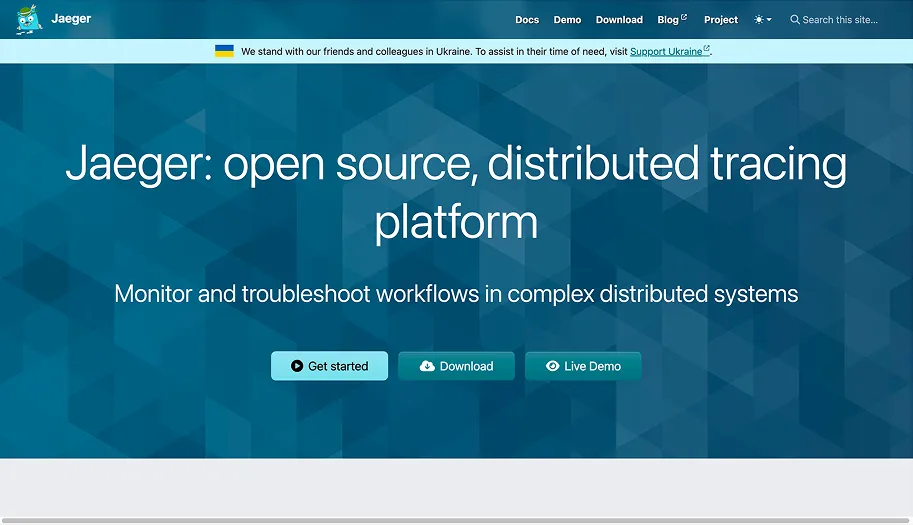This screenshot has height=525, width=913.
Task: Click the horizontal scrollbar at page bottom
Action: pyautogui.click(x=456, y=520)
